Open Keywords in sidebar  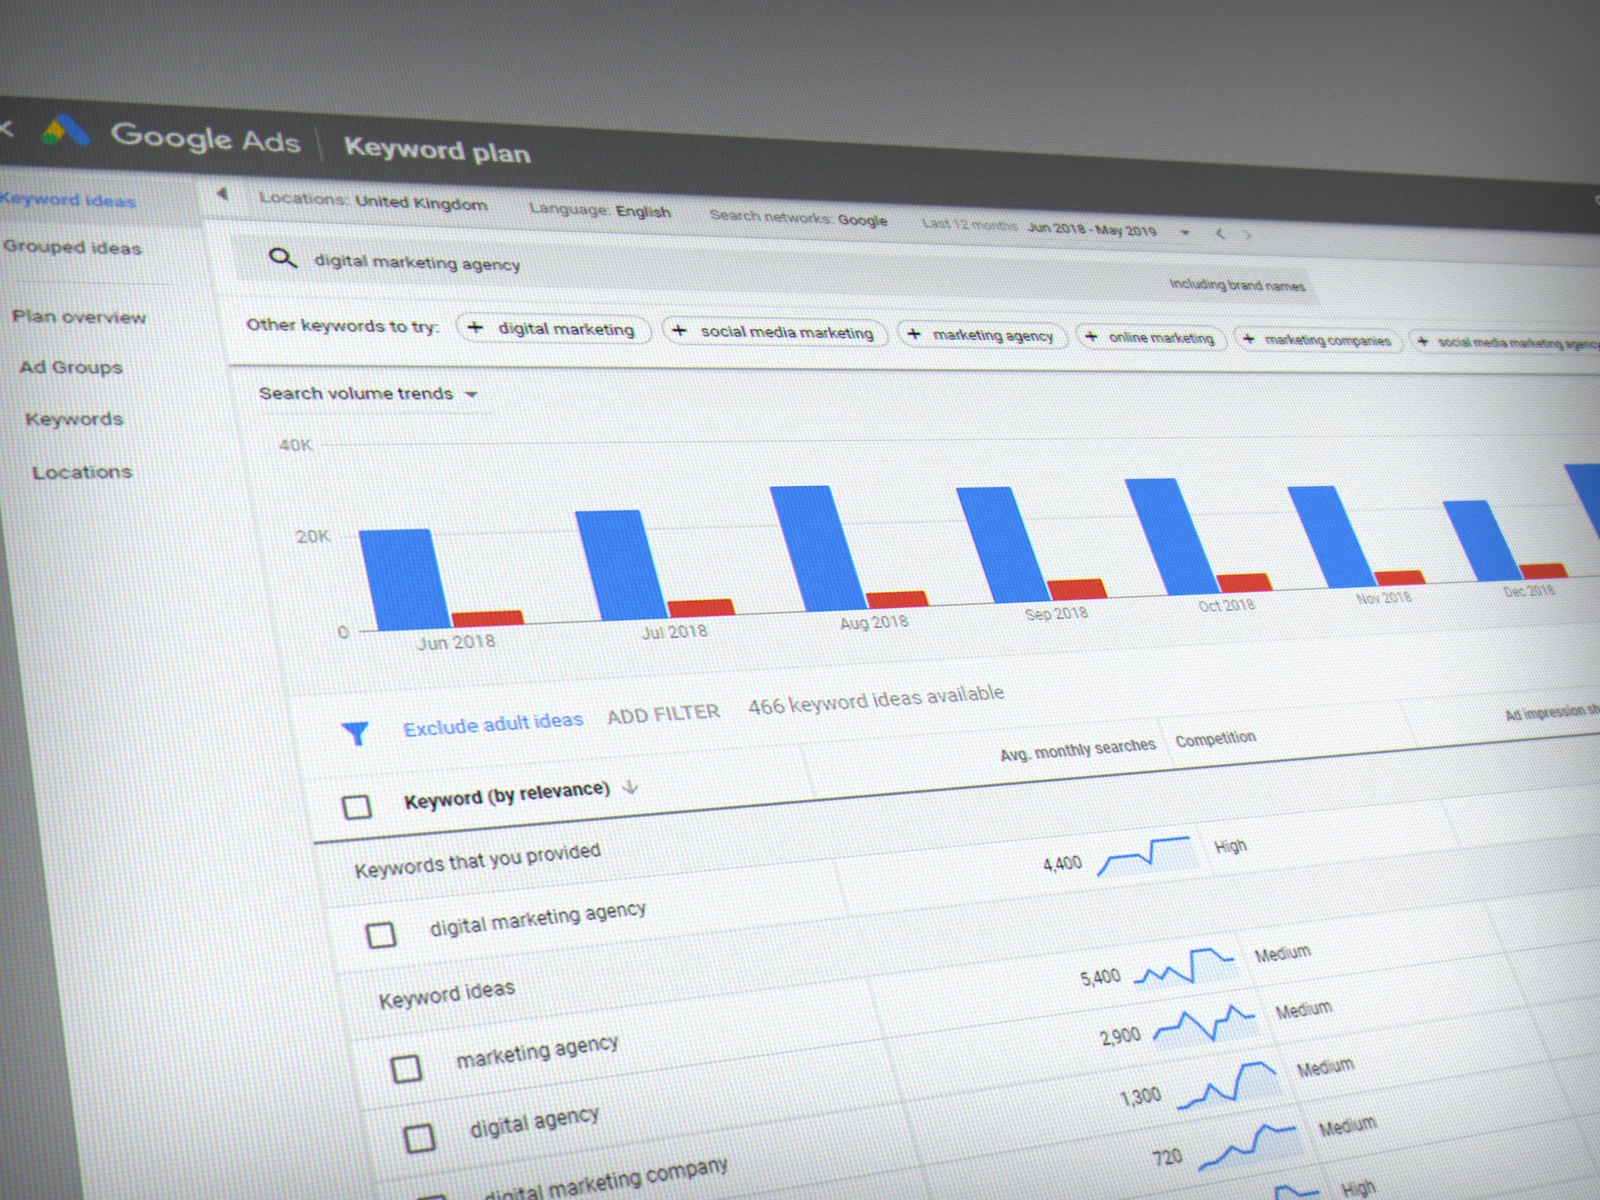point(74,419)
